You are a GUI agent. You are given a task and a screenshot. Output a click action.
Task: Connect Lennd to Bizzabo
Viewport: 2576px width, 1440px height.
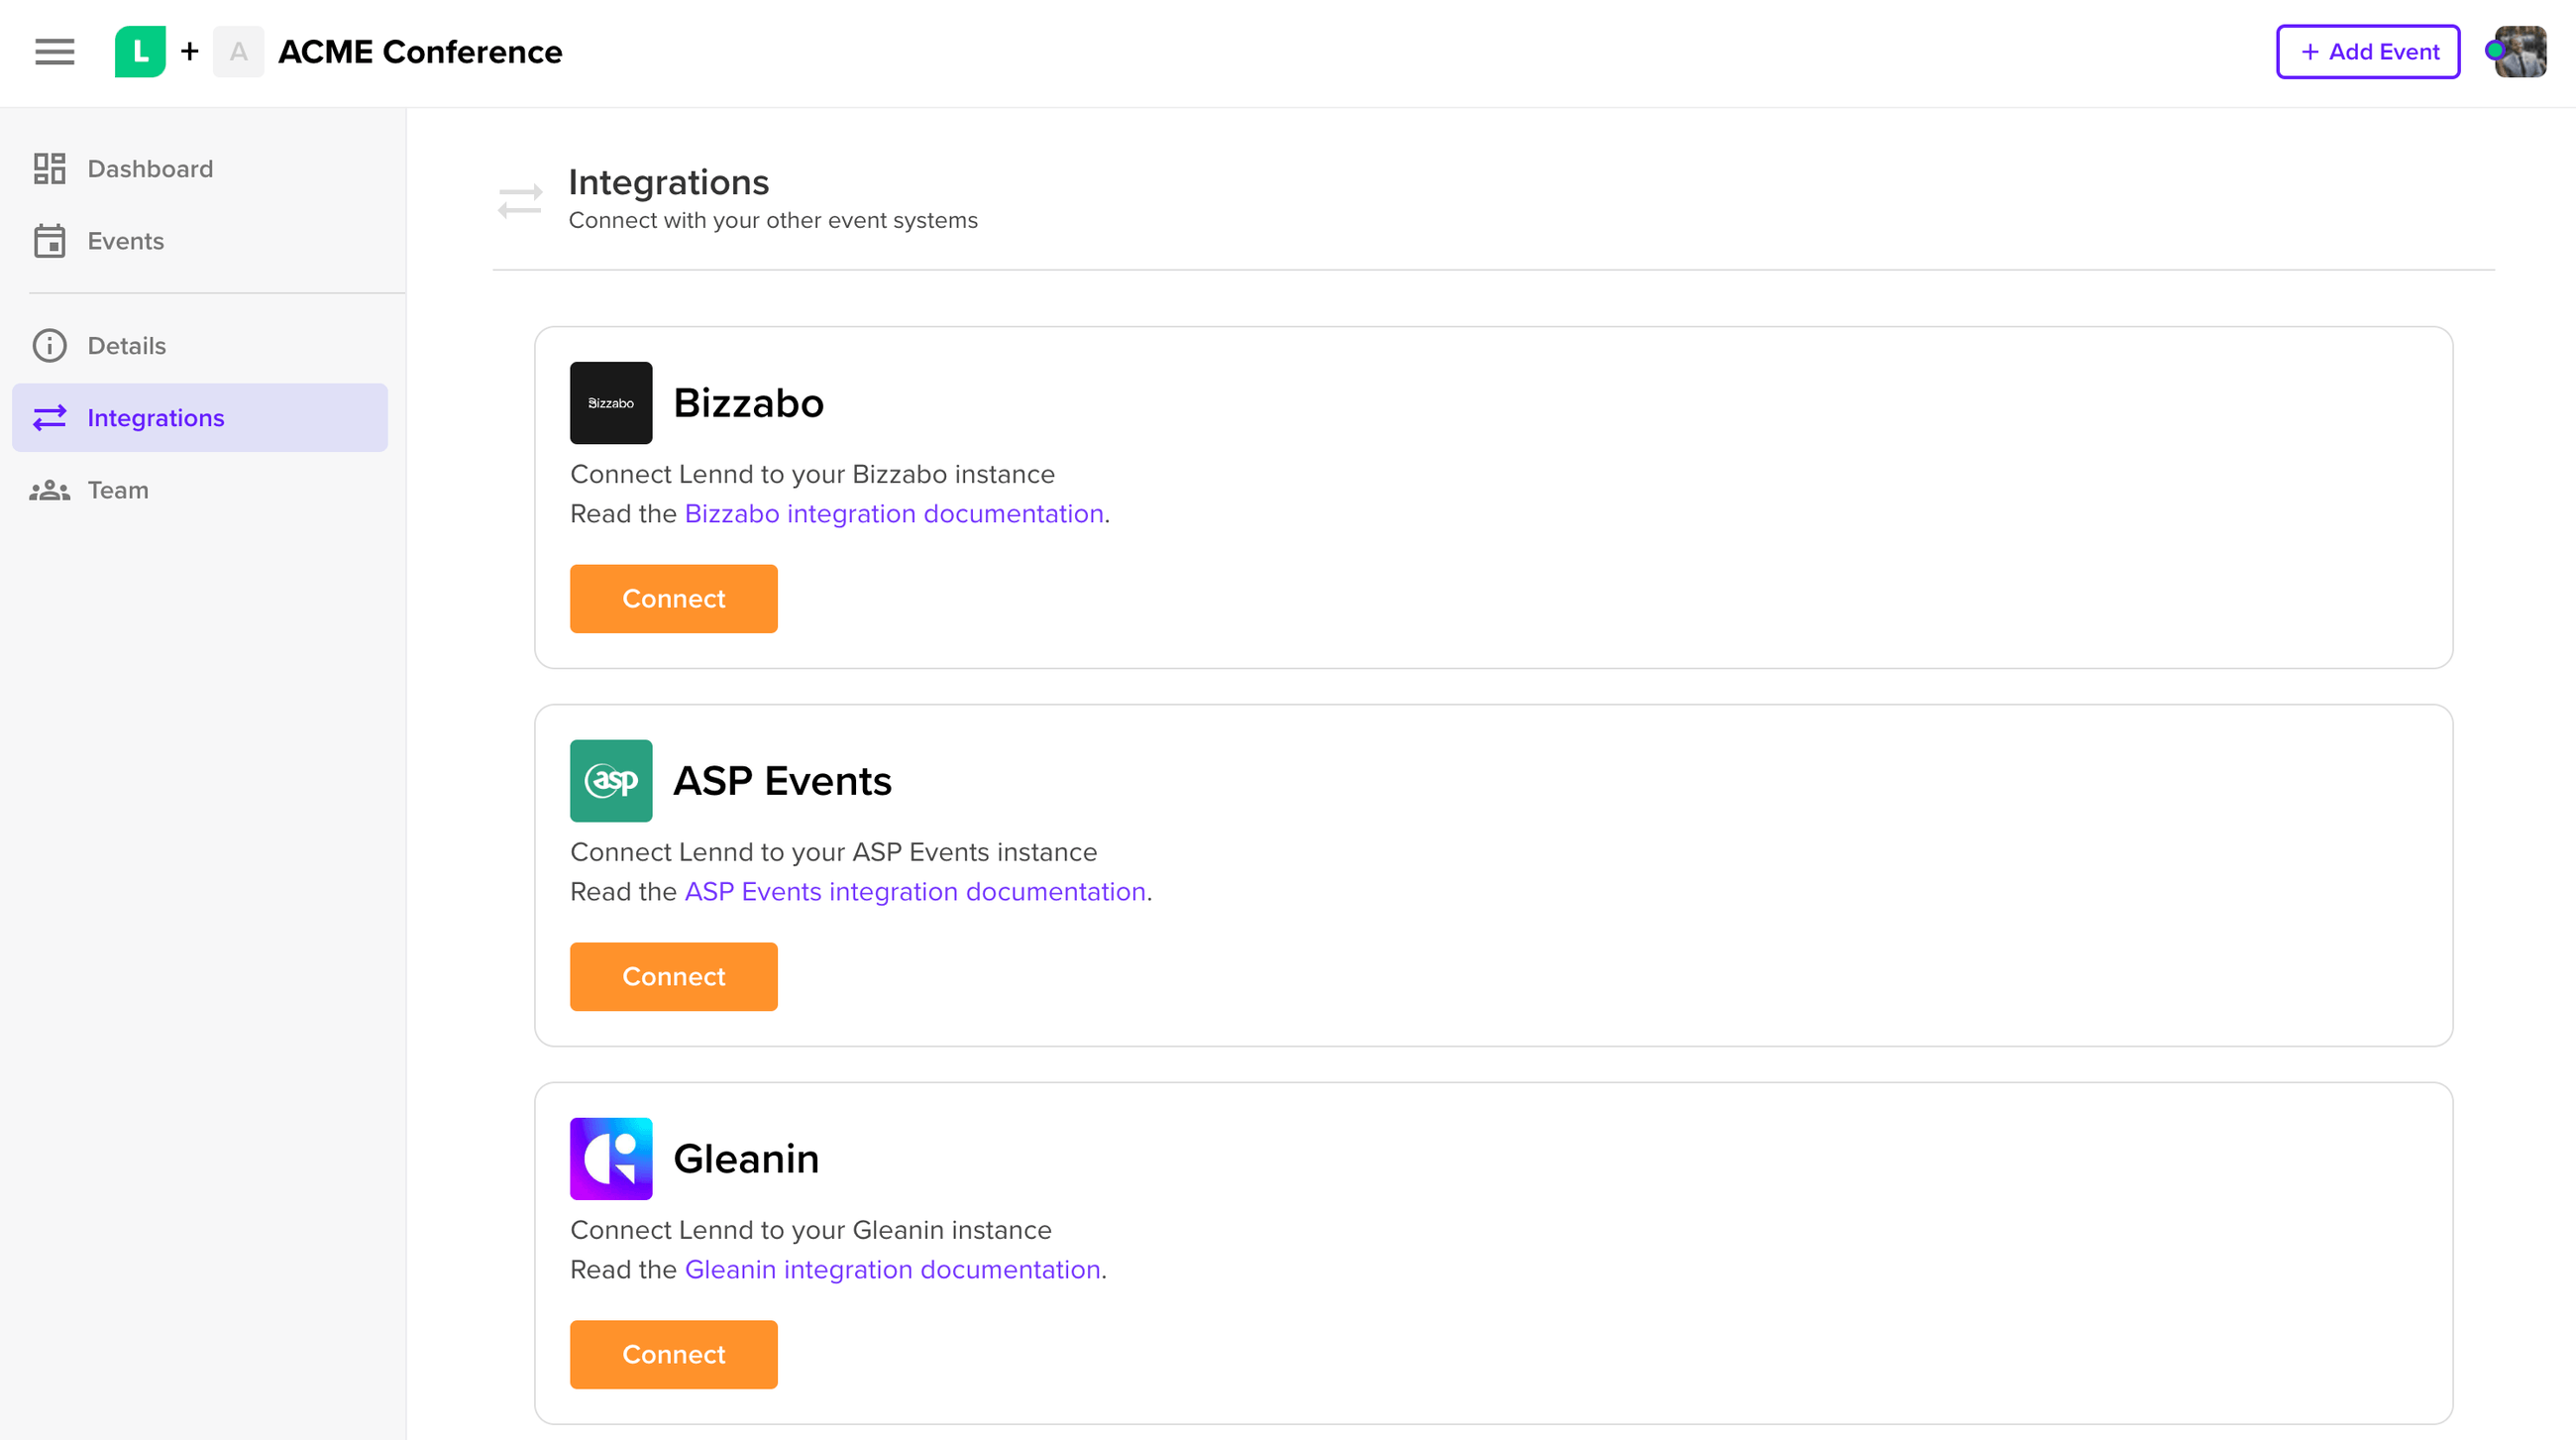point(673,598)
